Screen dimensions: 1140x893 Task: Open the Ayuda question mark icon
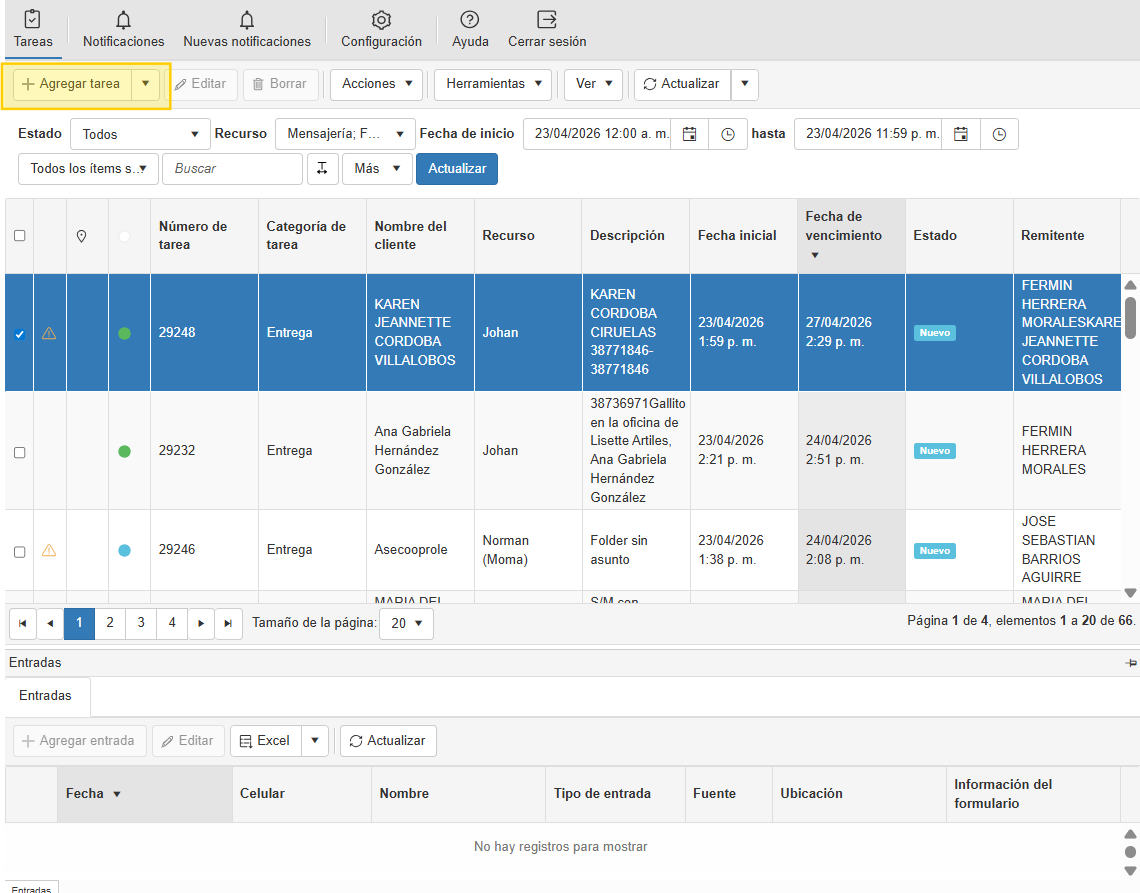click(x=470, y=21)
